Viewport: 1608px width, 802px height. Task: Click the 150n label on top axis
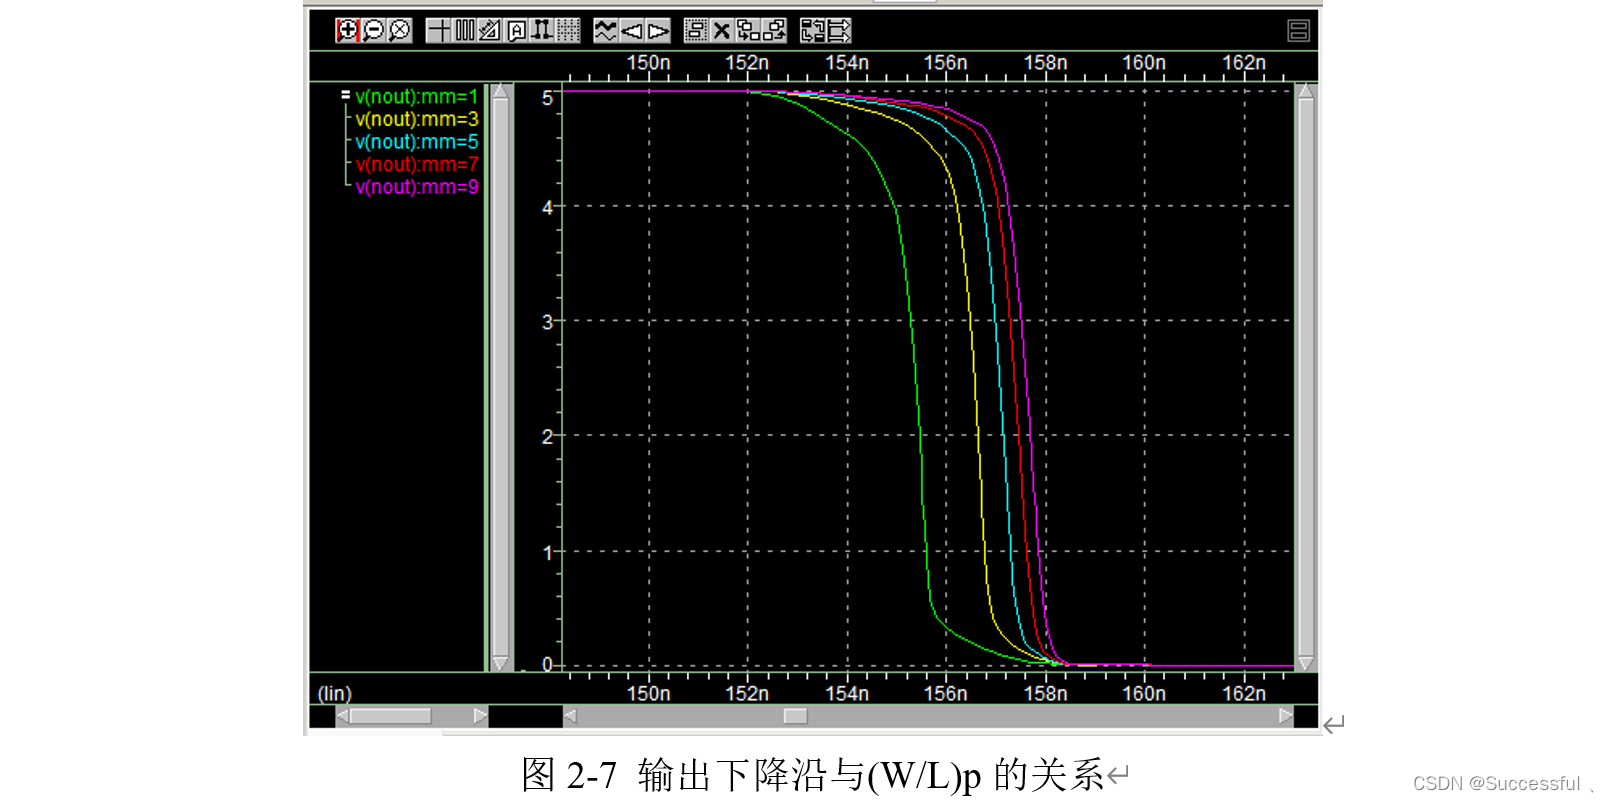(x=648, y=63)
